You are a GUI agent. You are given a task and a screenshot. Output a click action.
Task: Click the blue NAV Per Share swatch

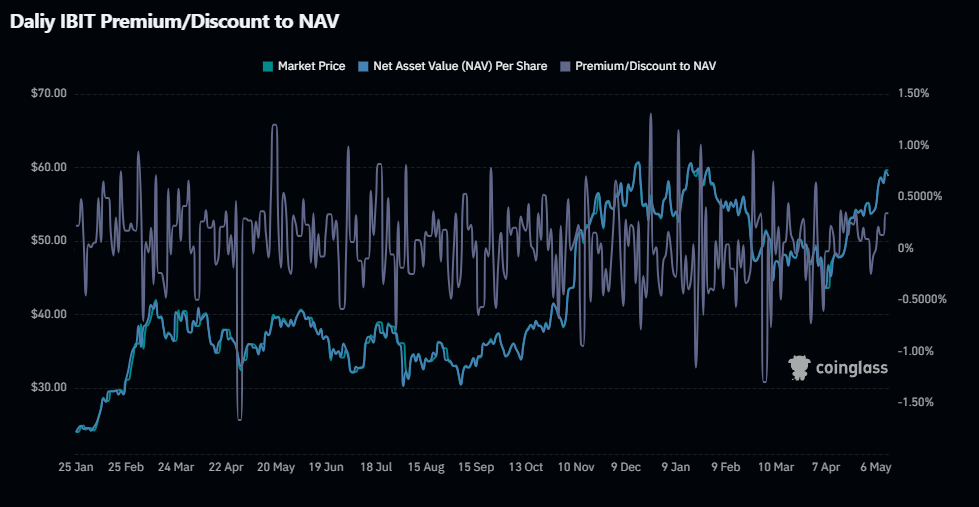coord(363,66)
